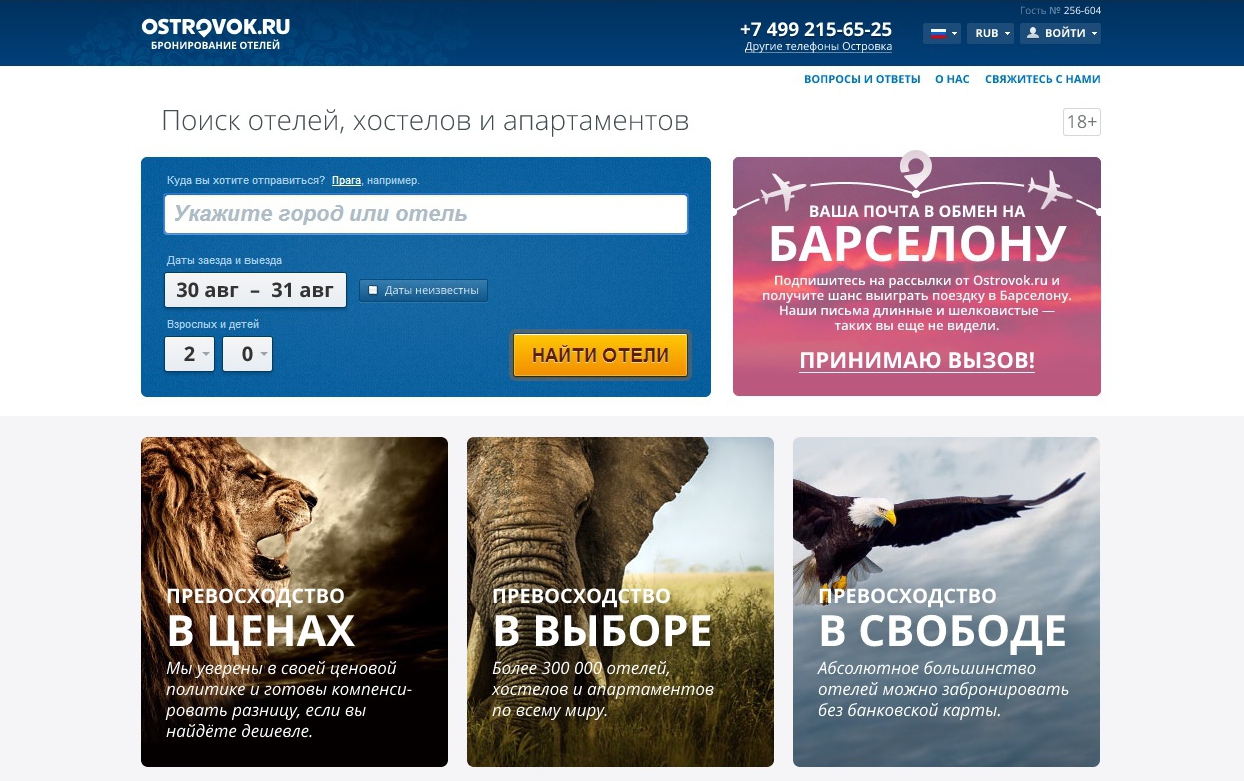Click the 'Прага' example city link
The width and height of the screenshot is (1244, 781).
pos(346,181)
